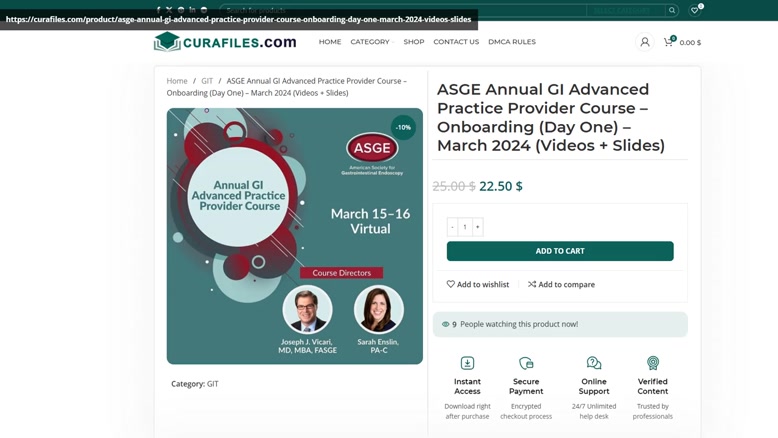Open the DMCA RULES page
This screenshot has height=438, width=778.
[512, 42]
